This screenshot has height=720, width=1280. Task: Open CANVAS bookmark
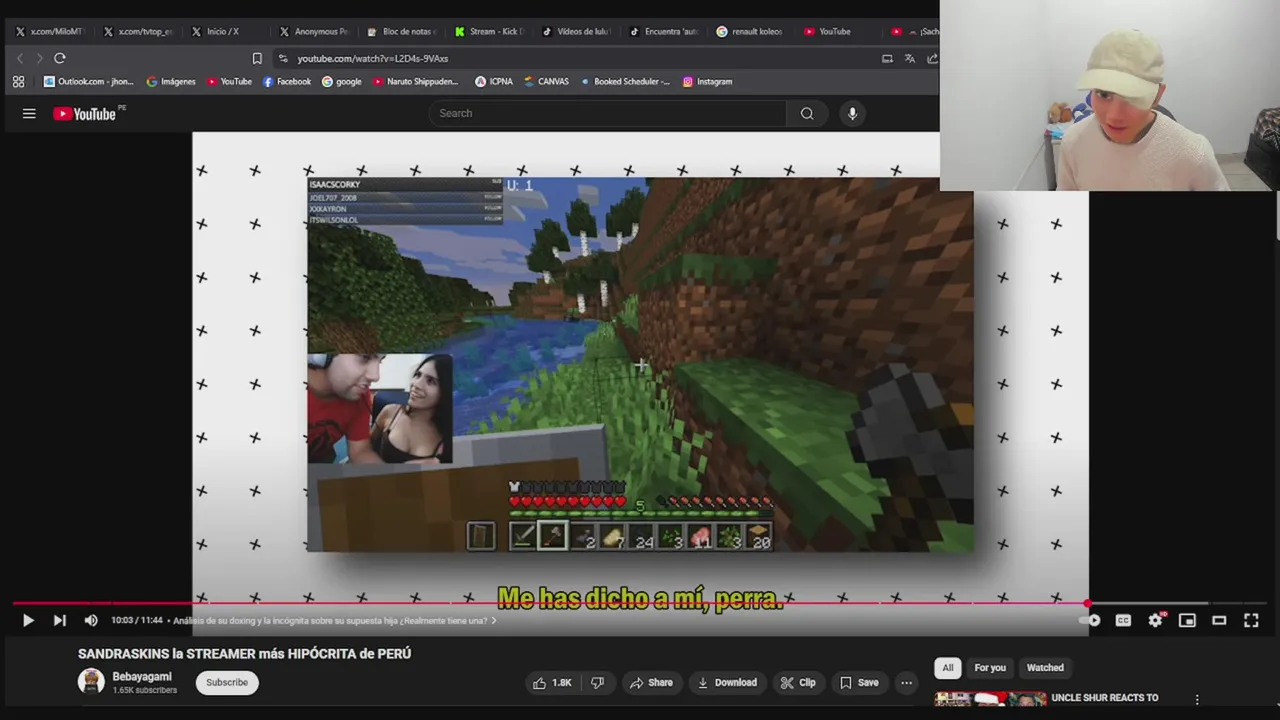pyautogui.click(x=546, y=82)
